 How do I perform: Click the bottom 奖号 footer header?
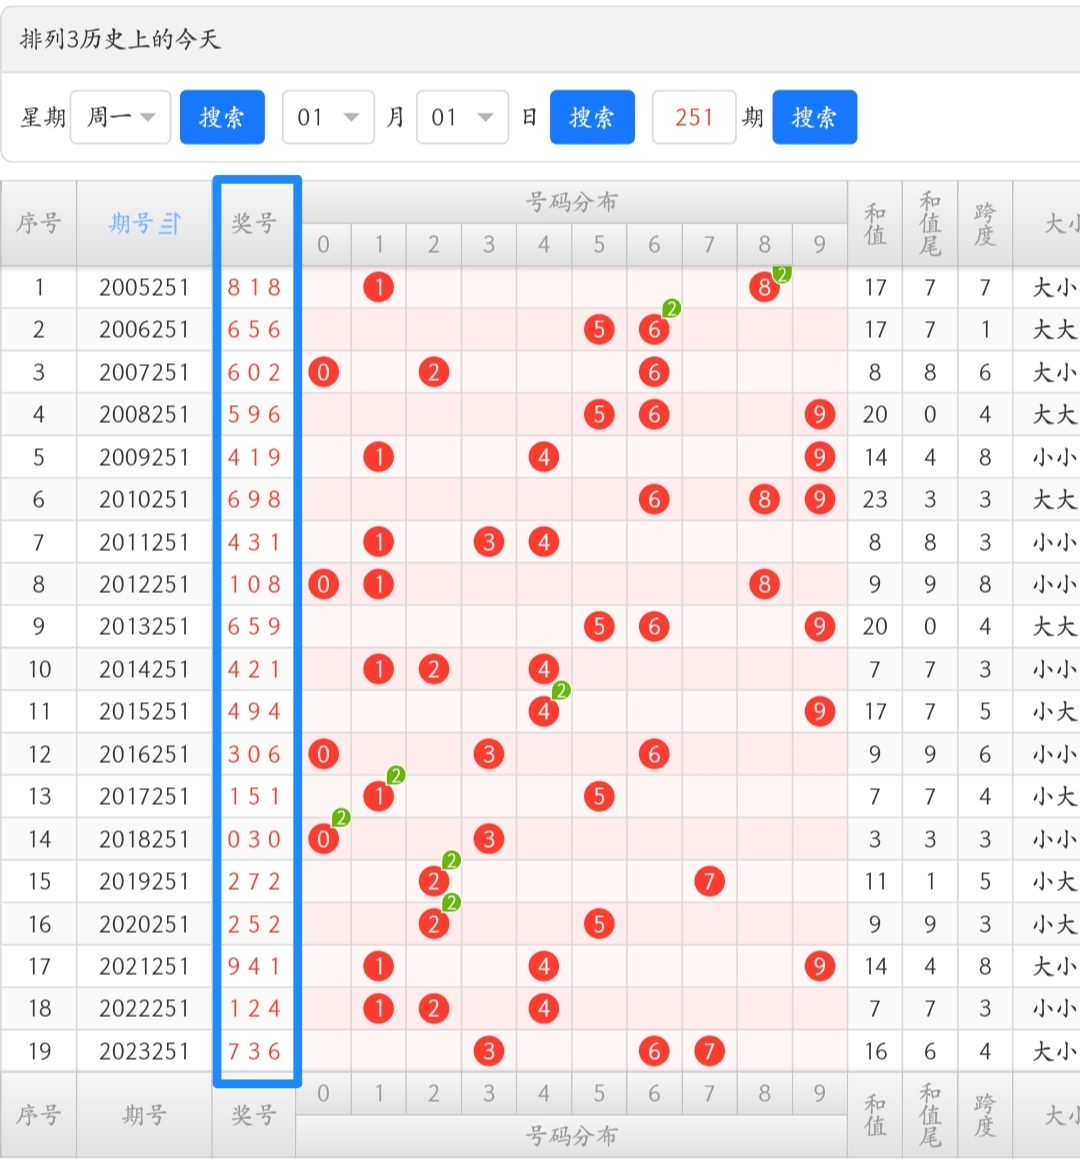254,1115
